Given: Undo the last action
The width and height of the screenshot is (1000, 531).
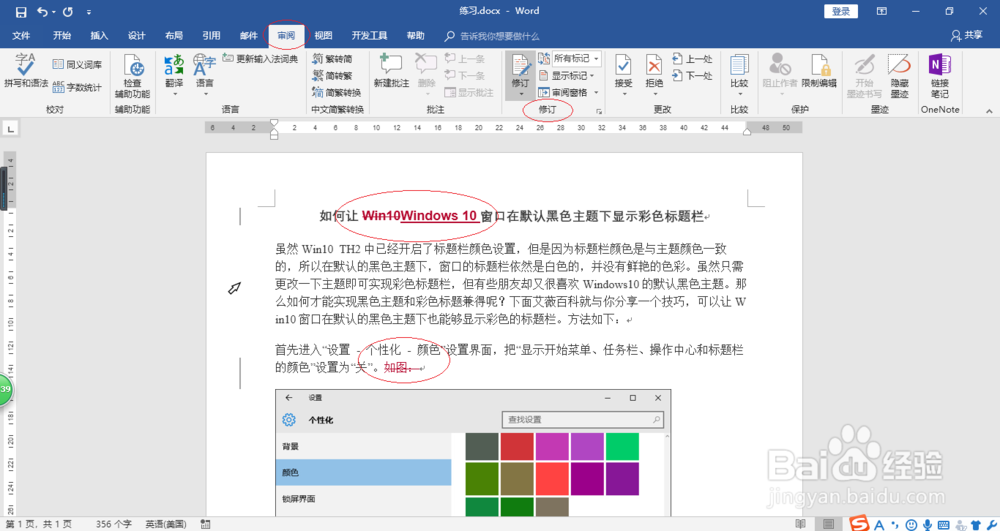Looking at the screenshot, I should point(42,11).
